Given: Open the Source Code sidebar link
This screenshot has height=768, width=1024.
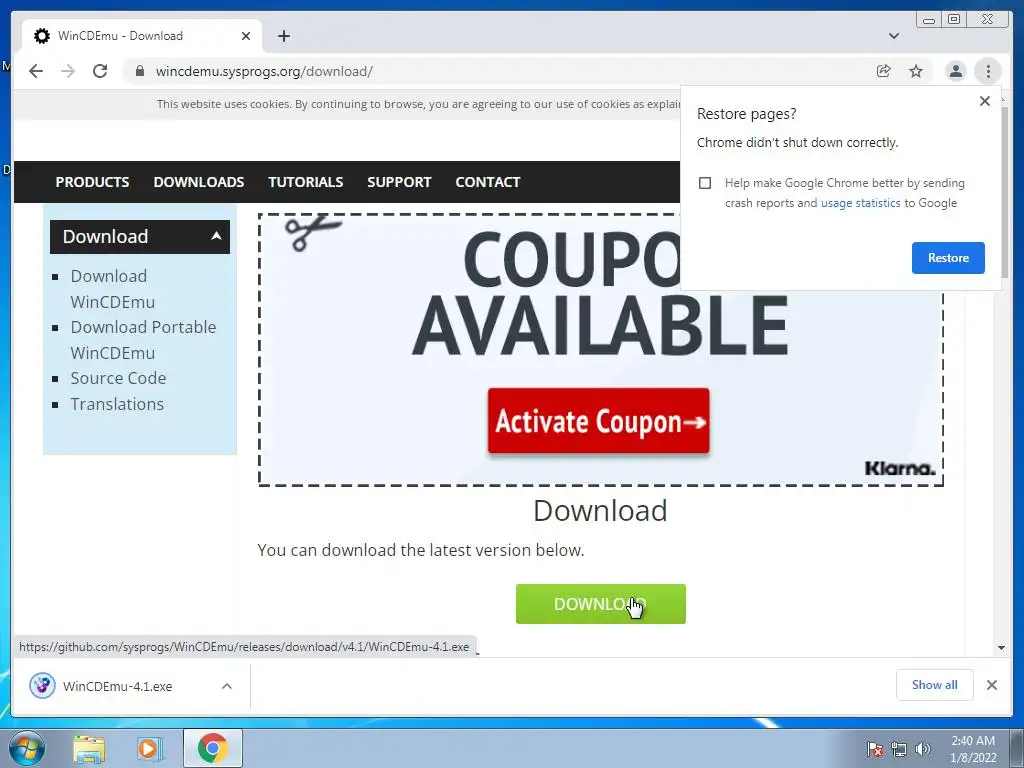Looking at the screenshot, I should click(118, 378).
